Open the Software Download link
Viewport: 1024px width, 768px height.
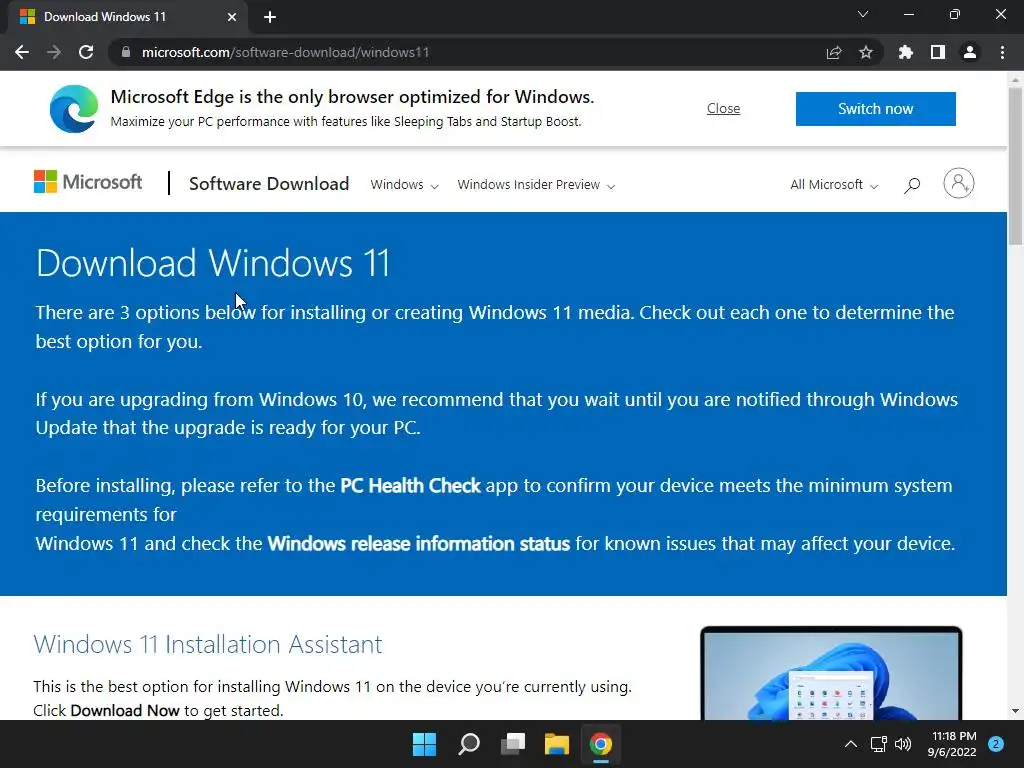(269, 184)
